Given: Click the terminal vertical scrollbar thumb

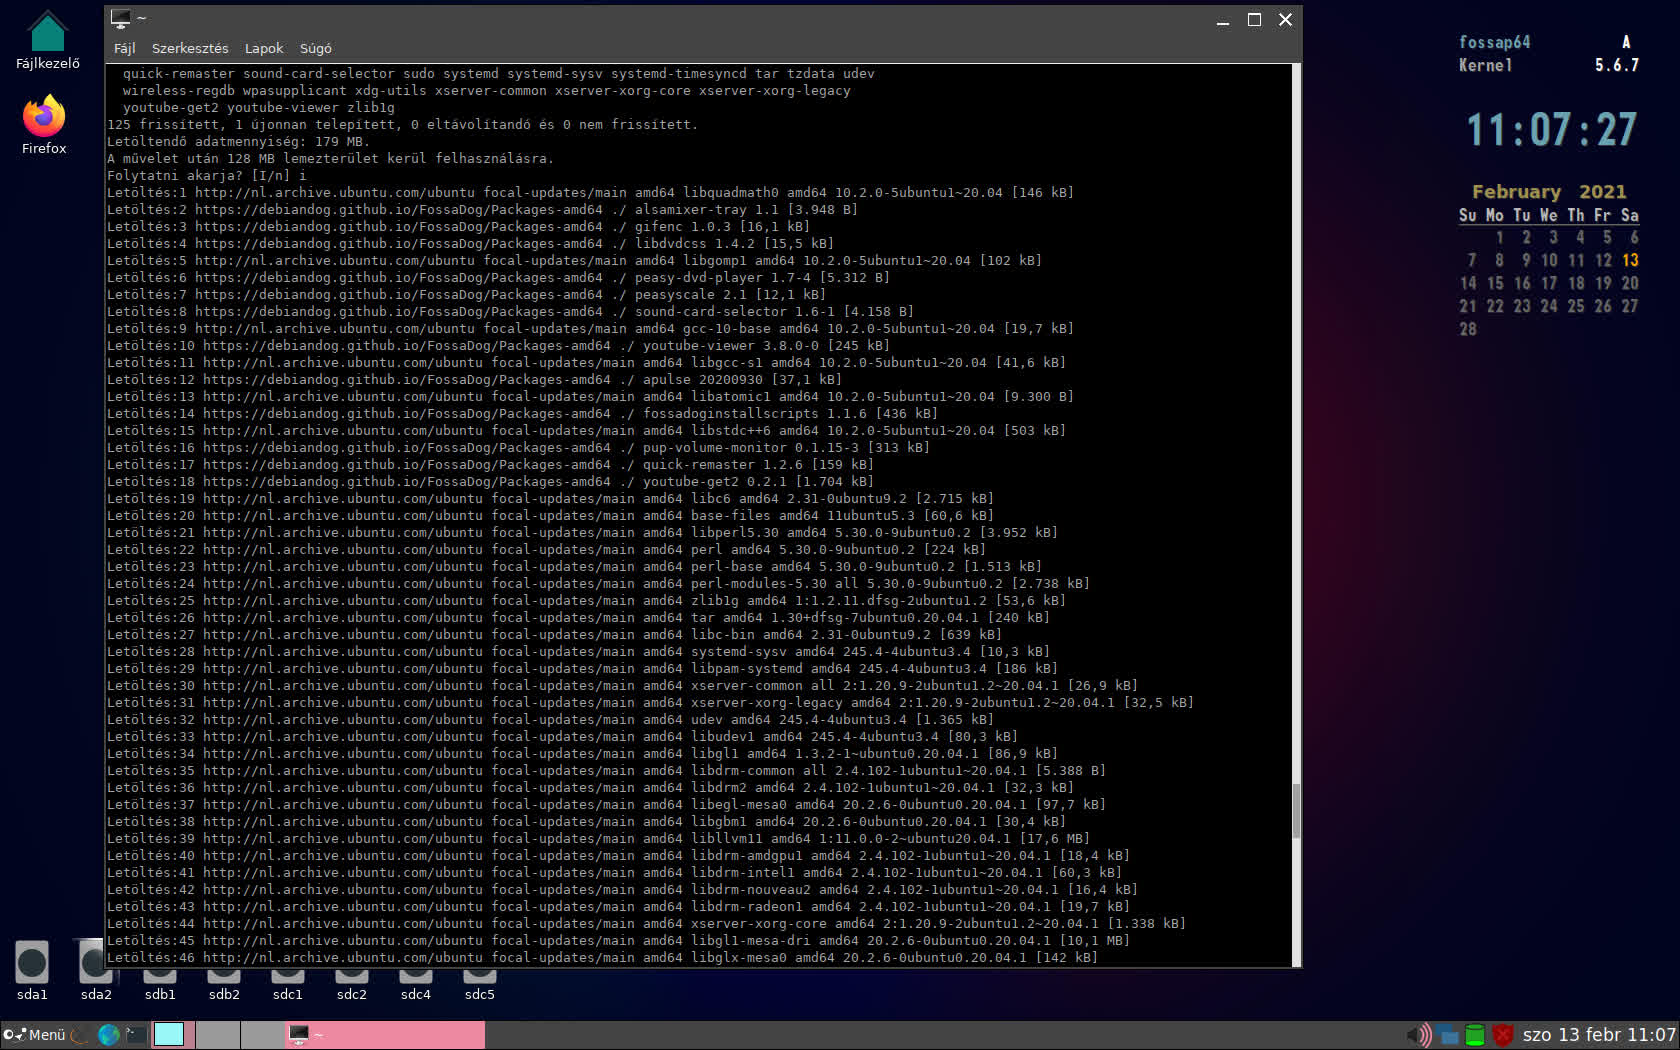Looking at the screenshot, I should (1296, 811).
